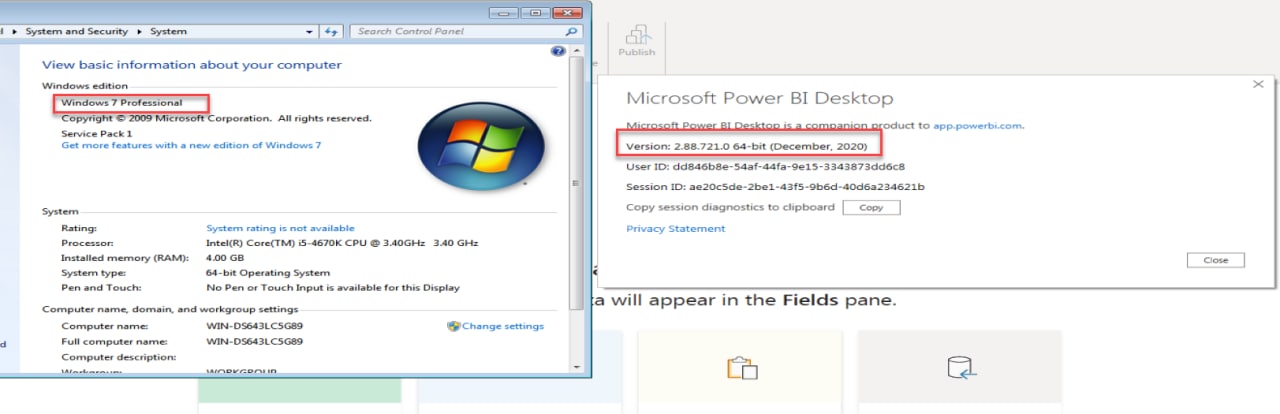Click the Copy session diagnostics to clipboard label
1280x414 pixels.
730,208
